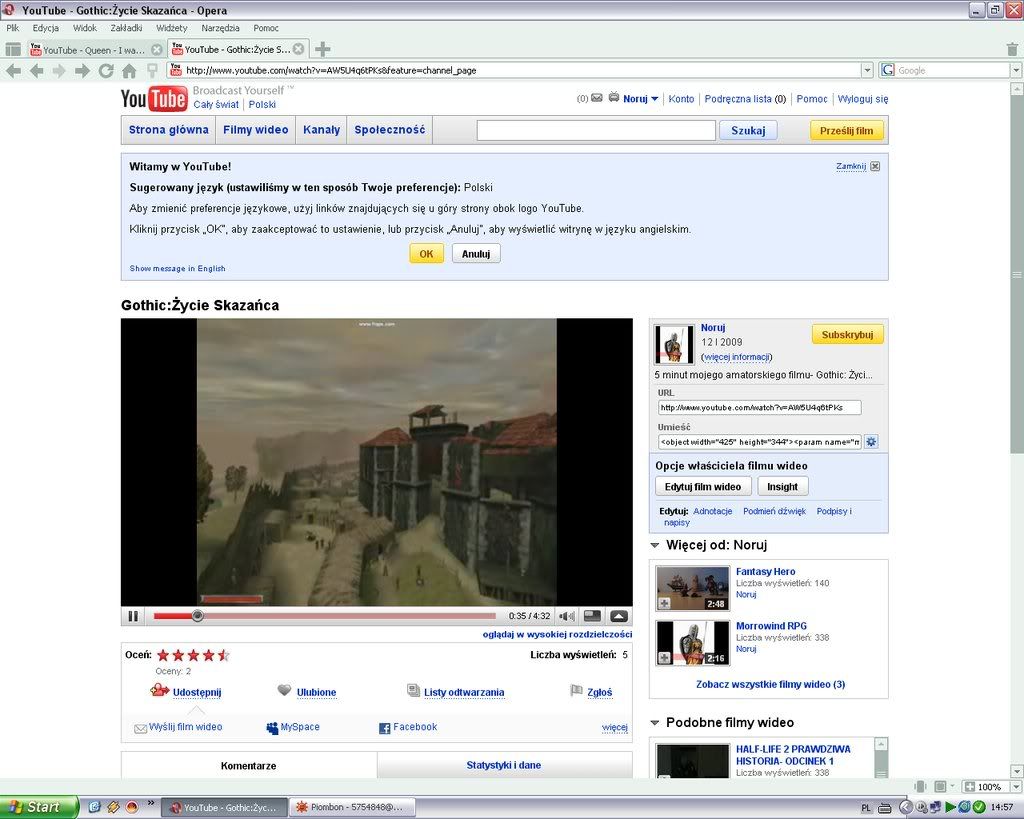Cancel language setting with Anuluj button
This screenshot has height=819, width=1024.
(x=476, y=253)
